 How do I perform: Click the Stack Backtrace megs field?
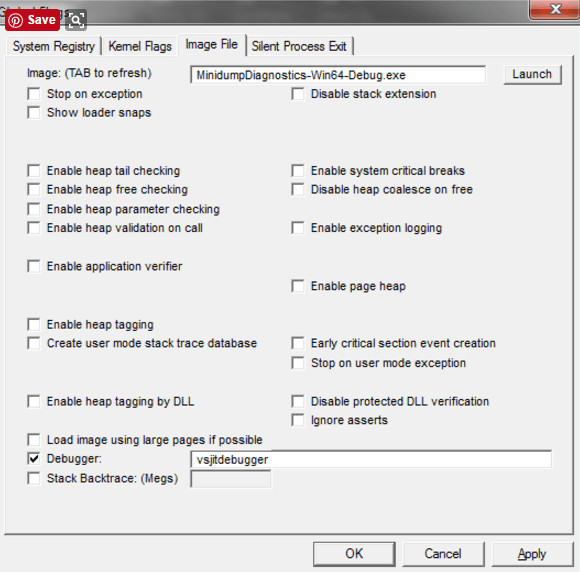click(231, 479)
